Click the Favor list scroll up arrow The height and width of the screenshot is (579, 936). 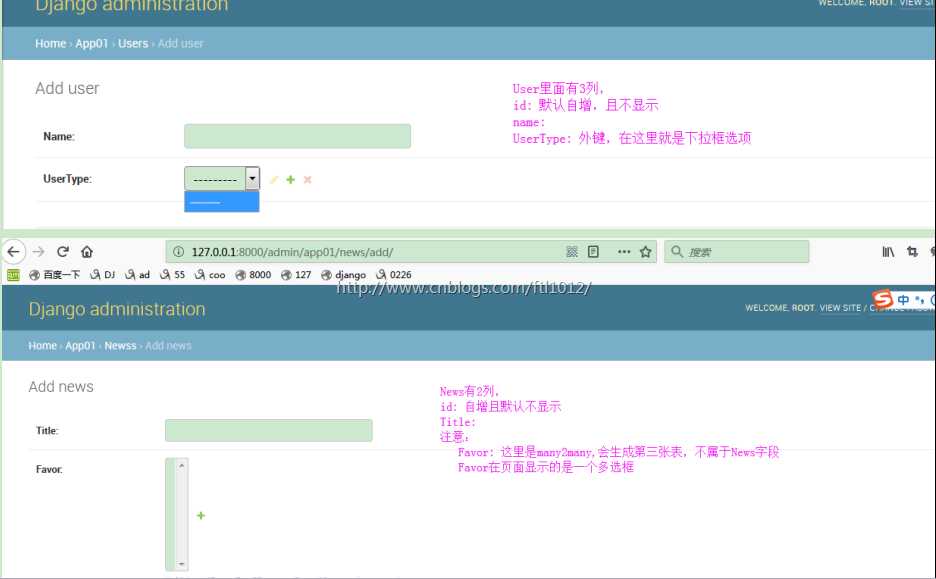click(181, 465)
